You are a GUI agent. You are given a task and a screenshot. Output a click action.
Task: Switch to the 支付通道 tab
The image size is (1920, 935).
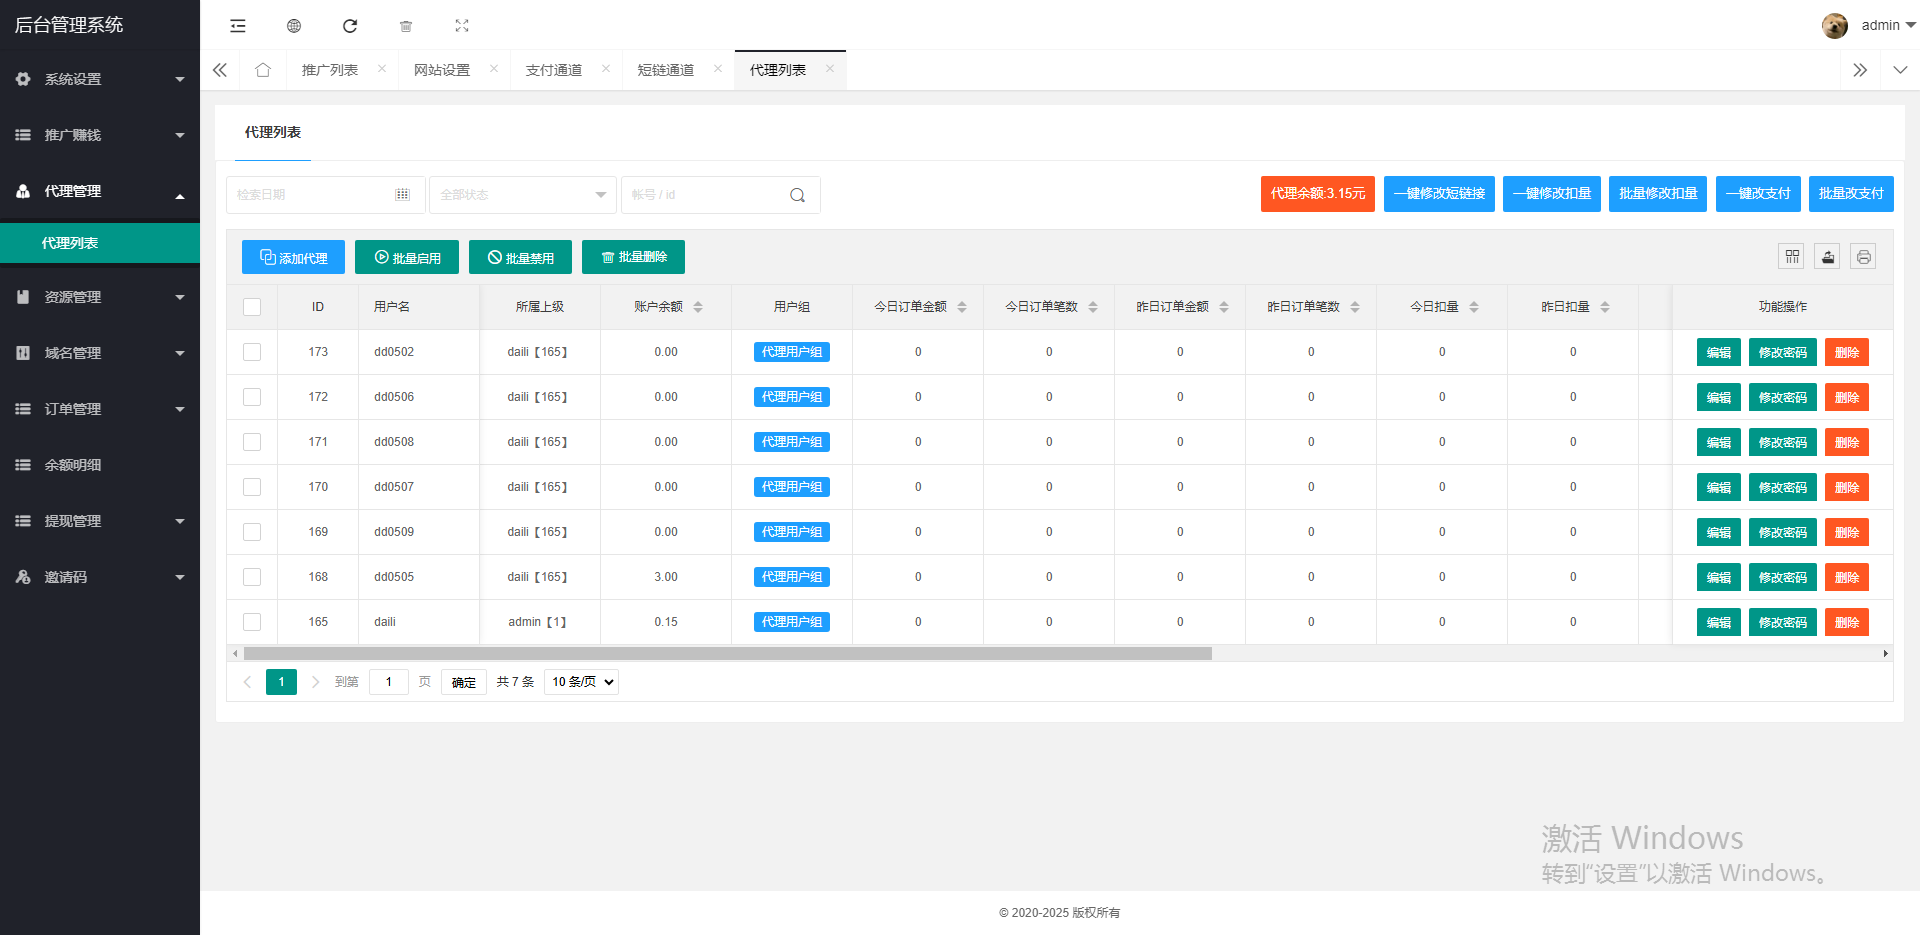(x=554, y=70)
